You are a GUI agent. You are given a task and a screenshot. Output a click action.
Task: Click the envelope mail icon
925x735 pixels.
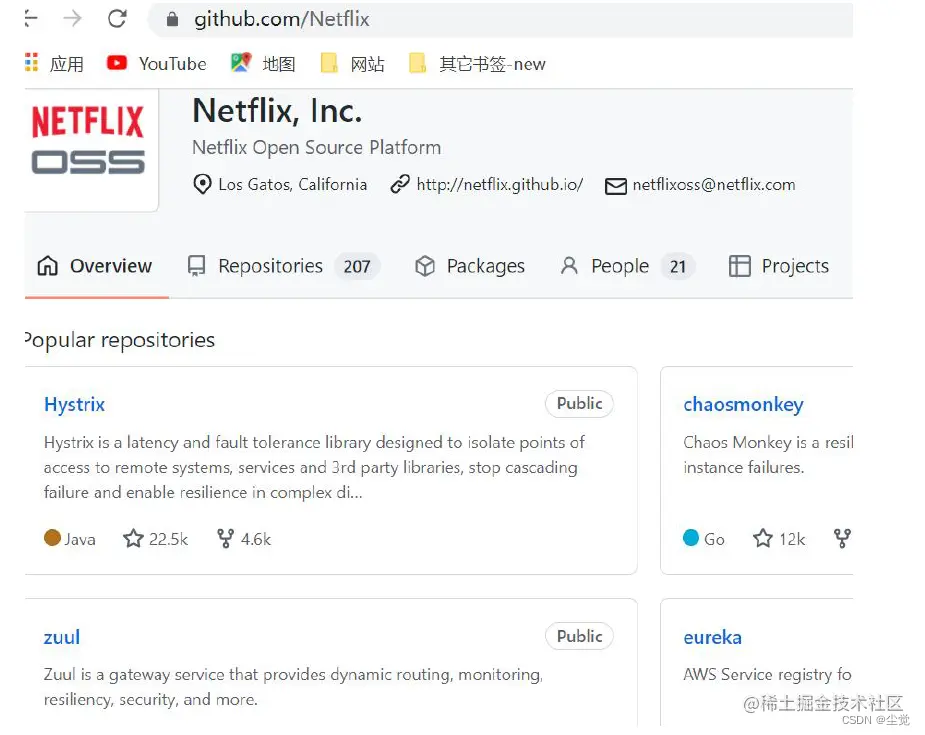pyautogui.click(x=616, y=186)
